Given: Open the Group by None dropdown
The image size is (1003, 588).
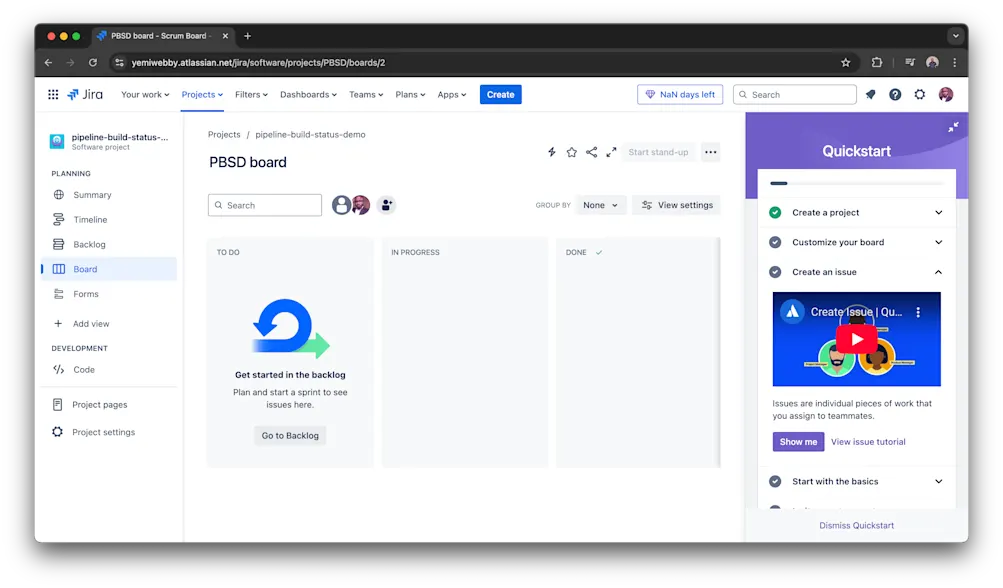Looking at the screenshot, I should coord(600,205).
